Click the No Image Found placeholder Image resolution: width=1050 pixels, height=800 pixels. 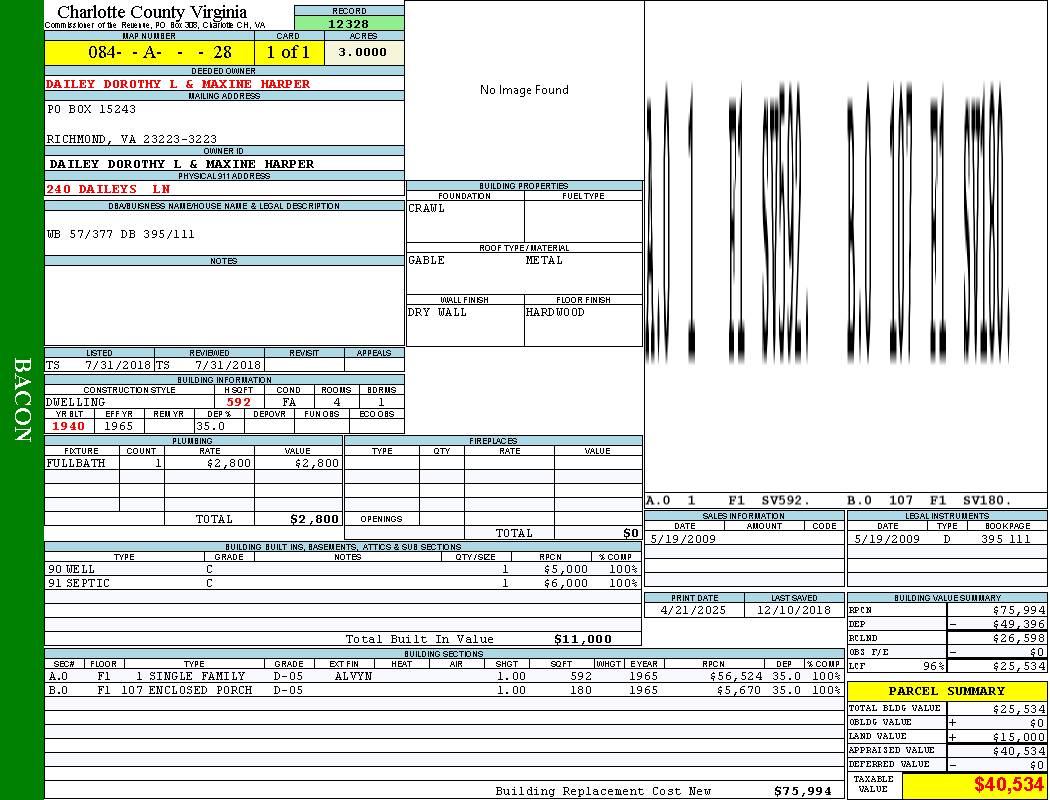click(x=524, y=90)
